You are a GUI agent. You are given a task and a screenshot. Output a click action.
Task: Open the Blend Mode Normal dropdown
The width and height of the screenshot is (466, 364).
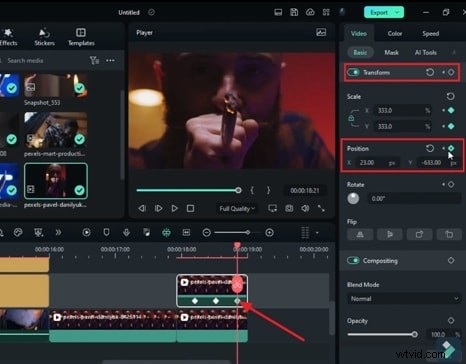(404, 299)
